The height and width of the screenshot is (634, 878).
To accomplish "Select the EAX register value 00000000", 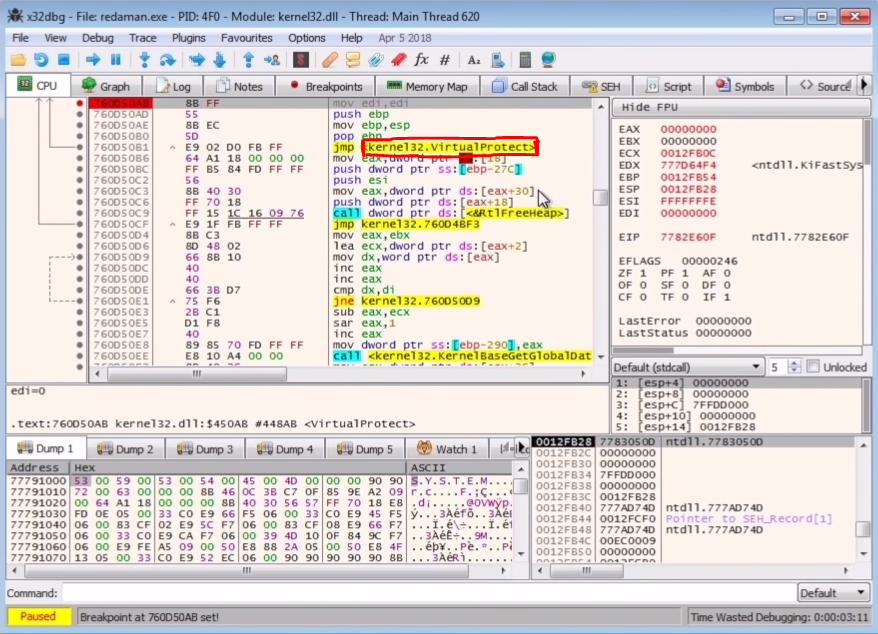I will click(x=688, y=129).
